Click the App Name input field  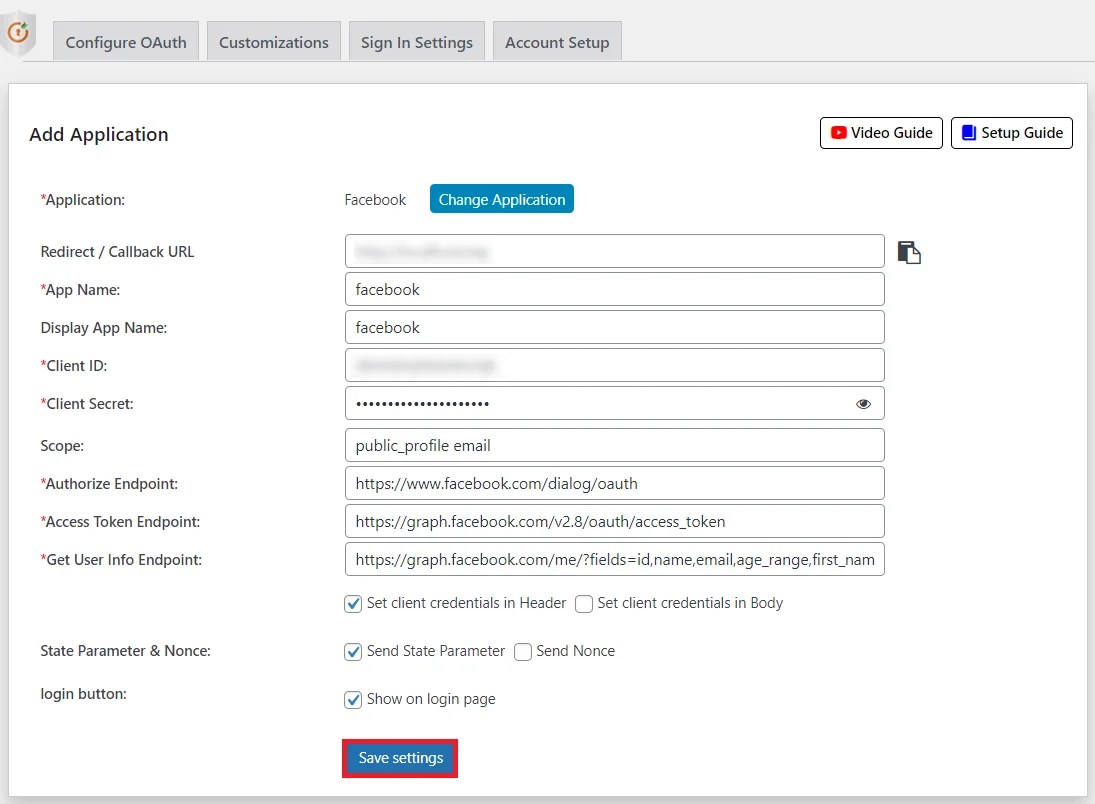click(614, 288)
